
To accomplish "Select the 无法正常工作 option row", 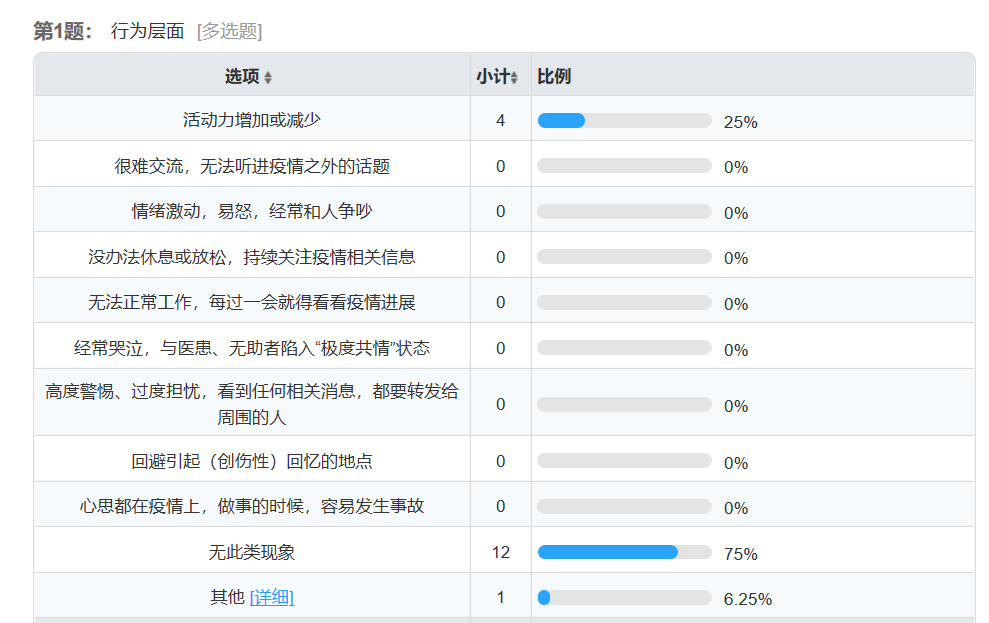I will point(252,302).
